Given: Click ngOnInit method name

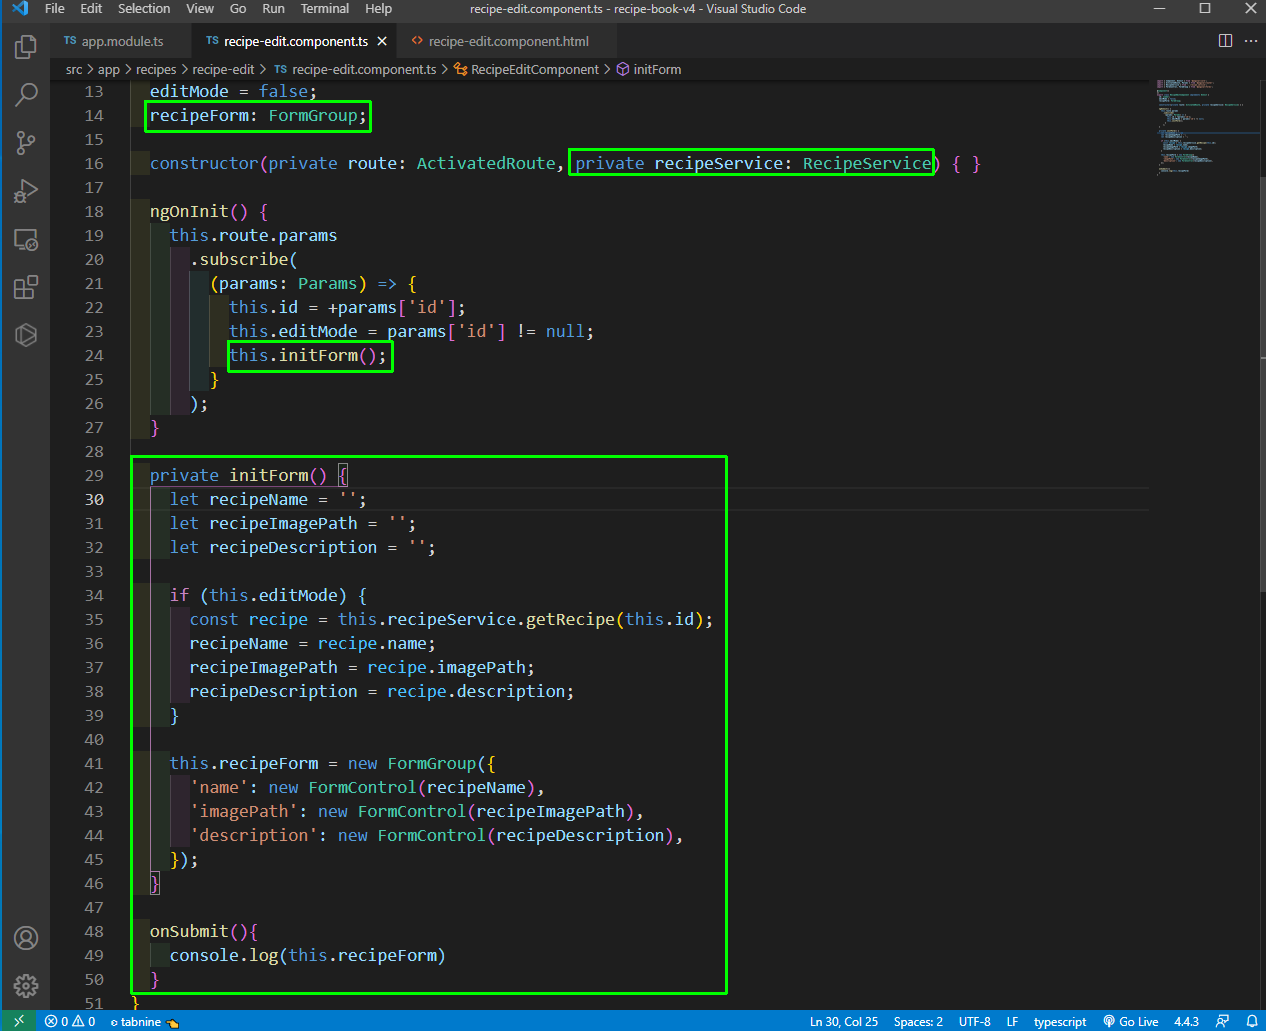Looking at the screenshot, I should point(189,211).
